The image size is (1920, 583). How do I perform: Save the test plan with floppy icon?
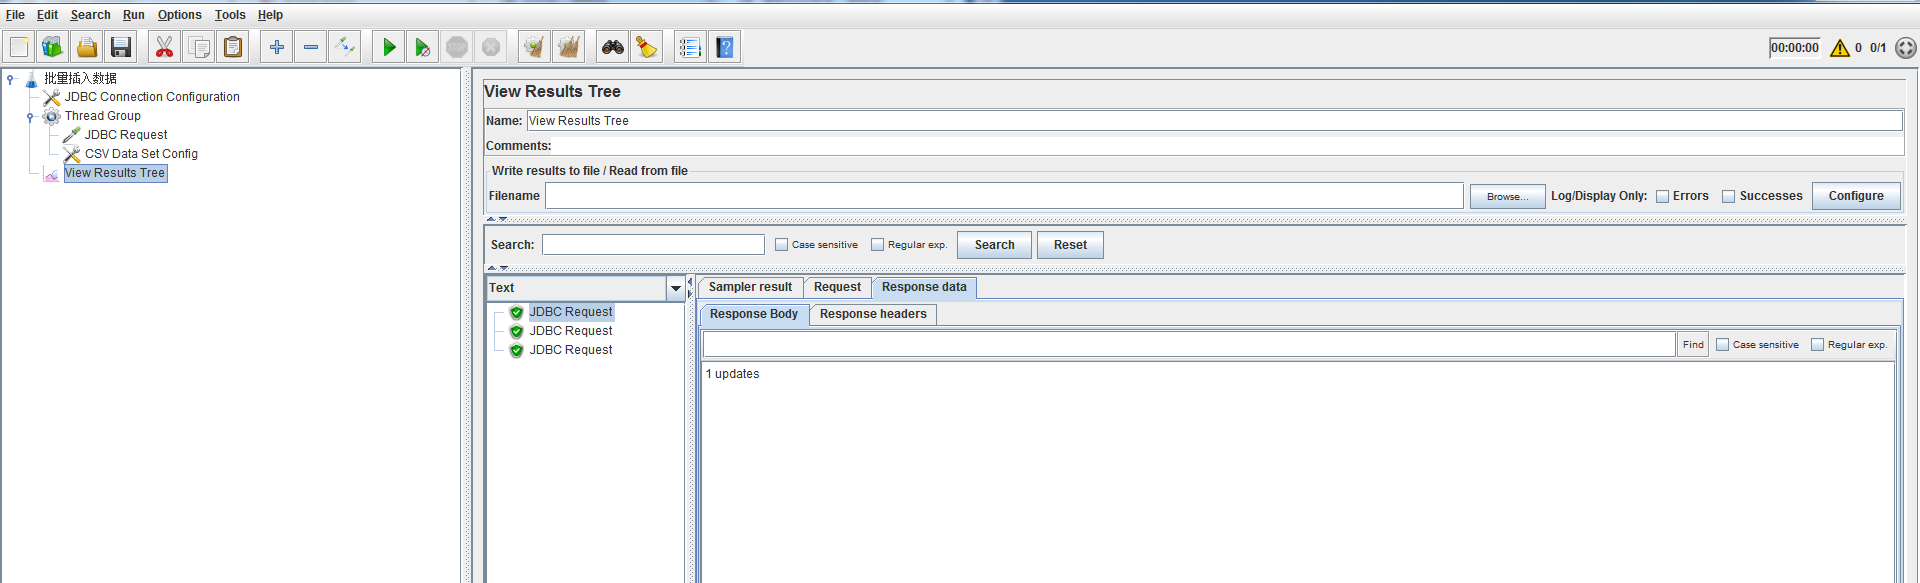(121, 47)
